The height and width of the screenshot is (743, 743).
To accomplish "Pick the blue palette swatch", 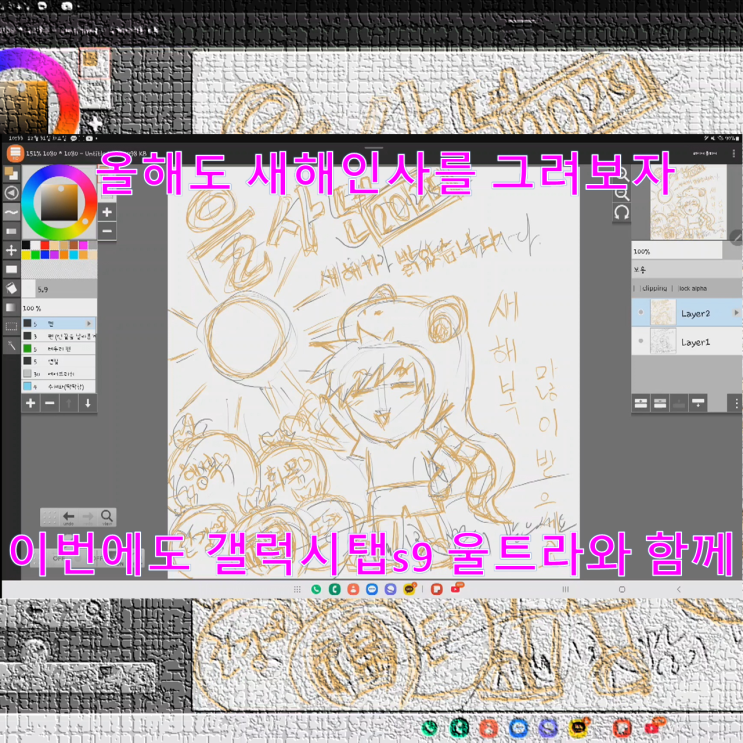I will click(45, 255).
